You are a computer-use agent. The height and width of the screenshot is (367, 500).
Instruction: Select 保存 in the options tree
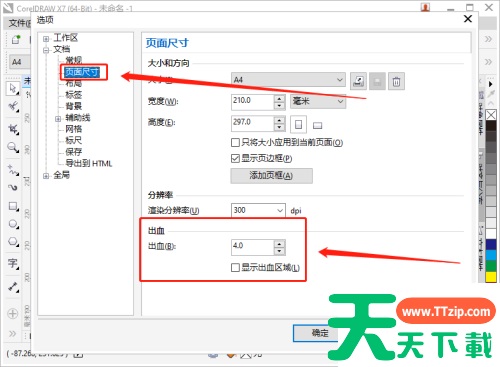coord(73,152)
